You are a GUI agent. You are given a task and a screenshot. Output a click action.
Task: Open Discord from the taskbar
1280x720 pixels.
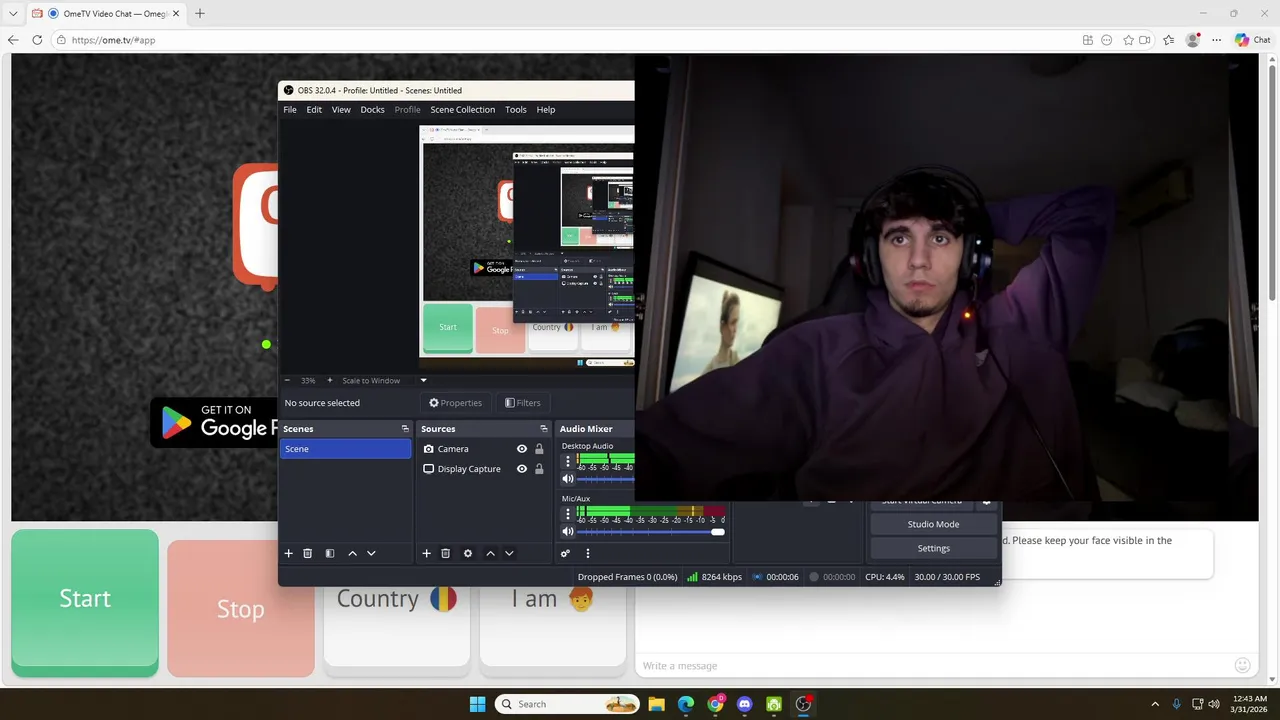(744, 704)
